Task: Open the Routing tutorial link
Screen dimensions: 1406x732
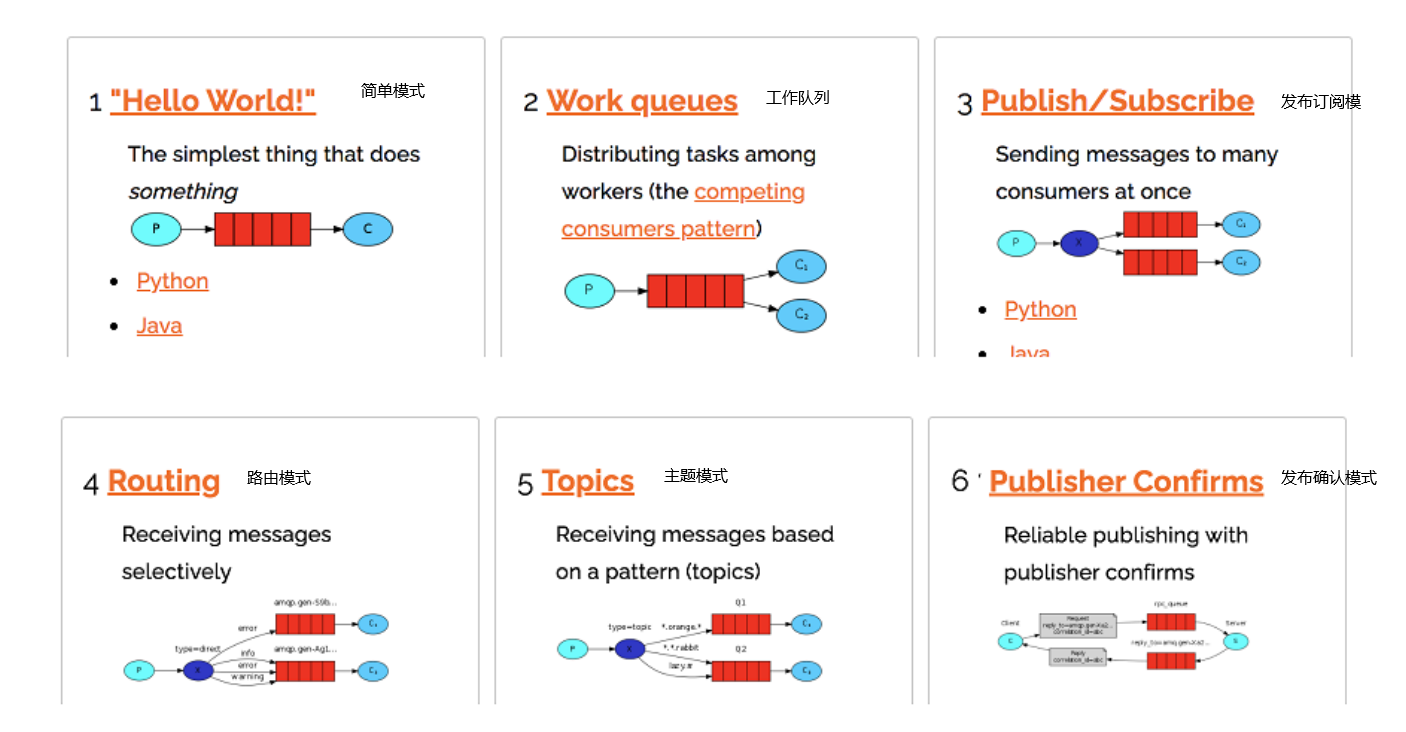Action: pyautogui.click(x=163, y=481)
